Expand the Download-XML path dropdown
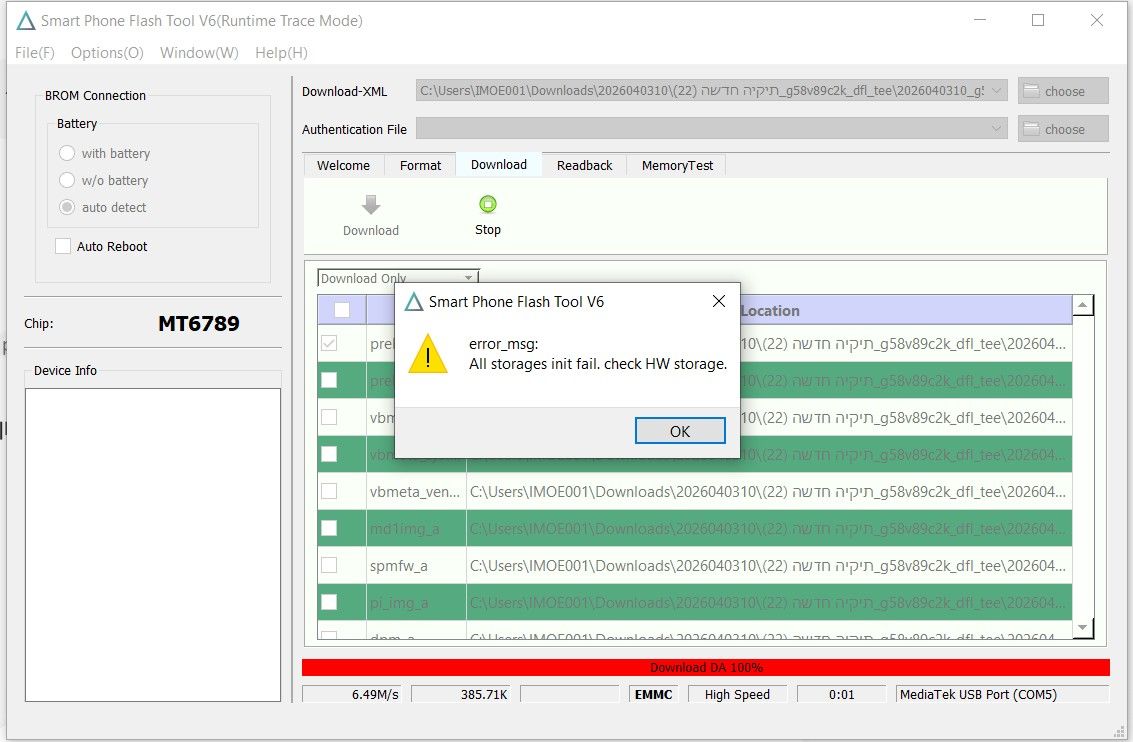 coord(996,91)
